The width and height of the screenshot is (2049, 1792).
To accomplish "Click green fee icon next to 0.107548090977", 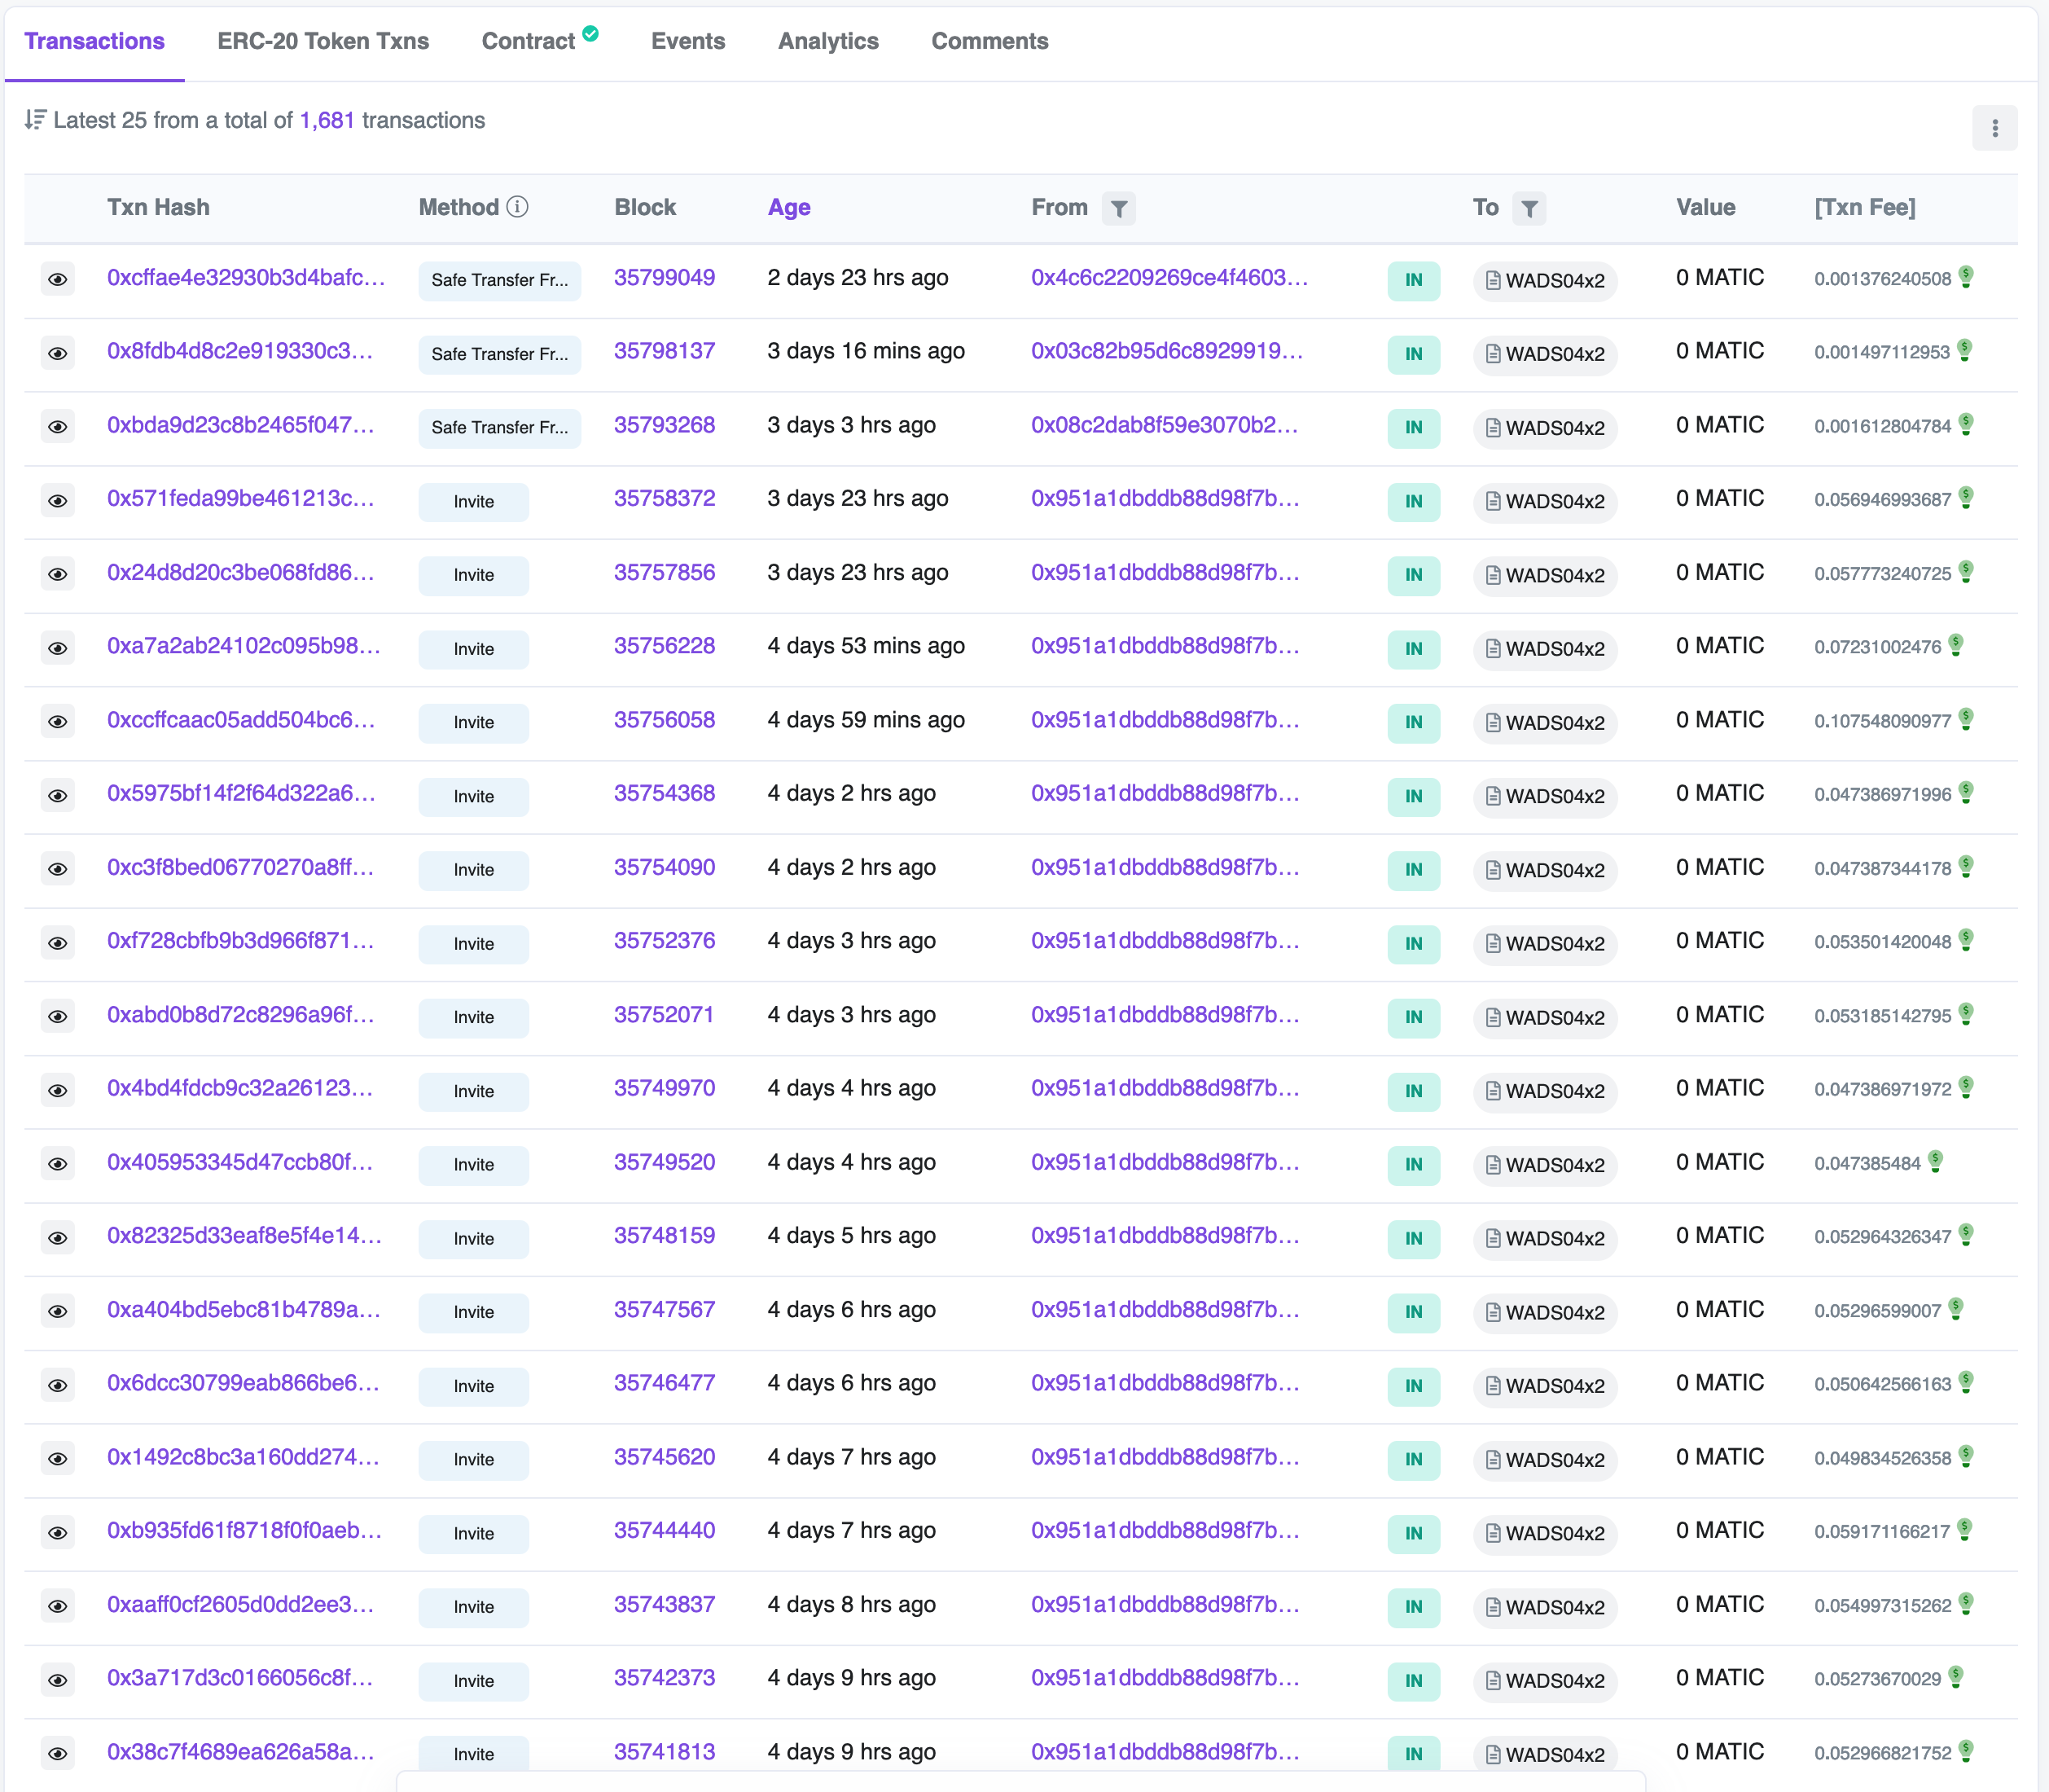I will pos(1966,719).
